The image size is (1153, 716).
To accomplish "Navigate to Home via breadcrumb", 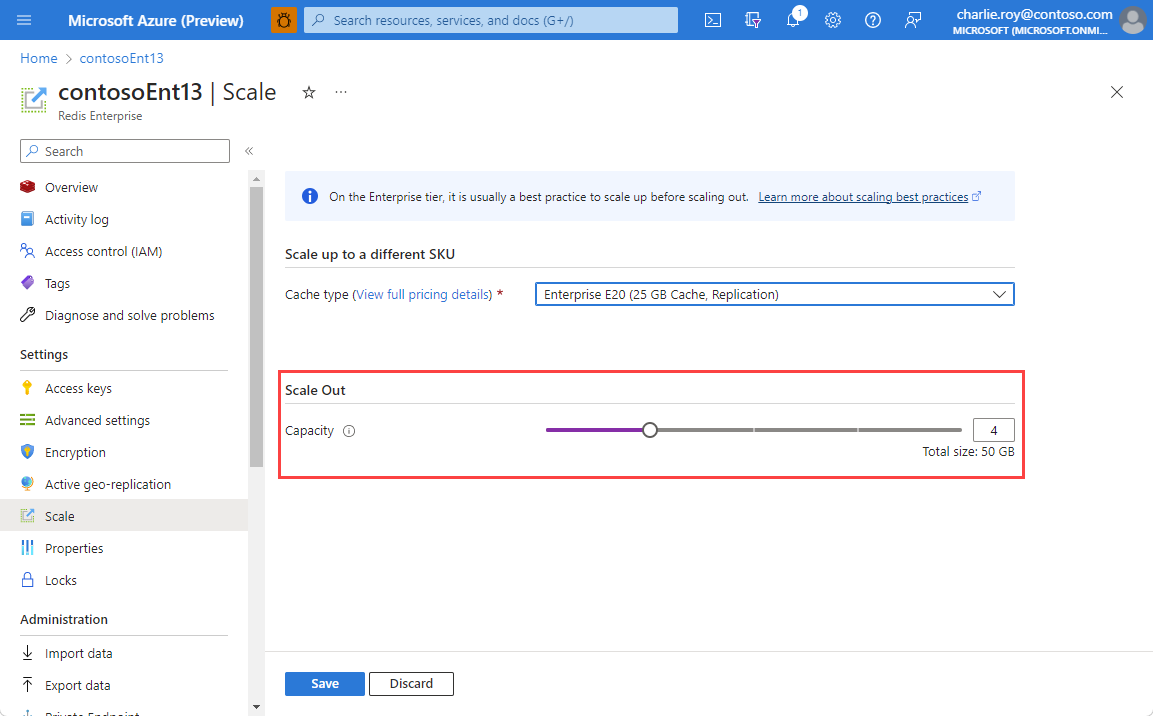I will (x=38, y=57).
